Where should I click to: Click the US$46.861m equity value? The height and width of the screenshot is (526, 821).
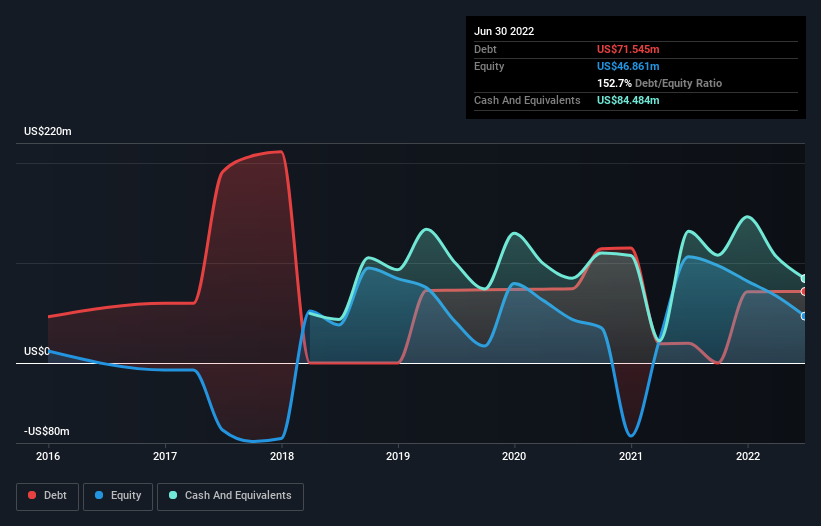tap(628, 66)
